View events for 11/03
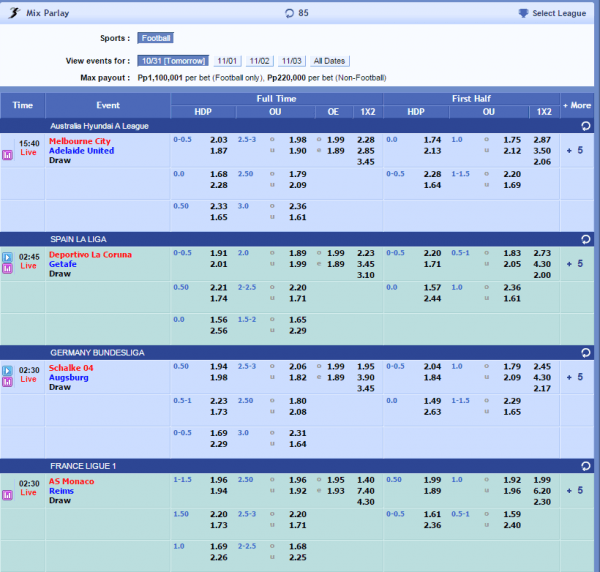 coord(292,61)
